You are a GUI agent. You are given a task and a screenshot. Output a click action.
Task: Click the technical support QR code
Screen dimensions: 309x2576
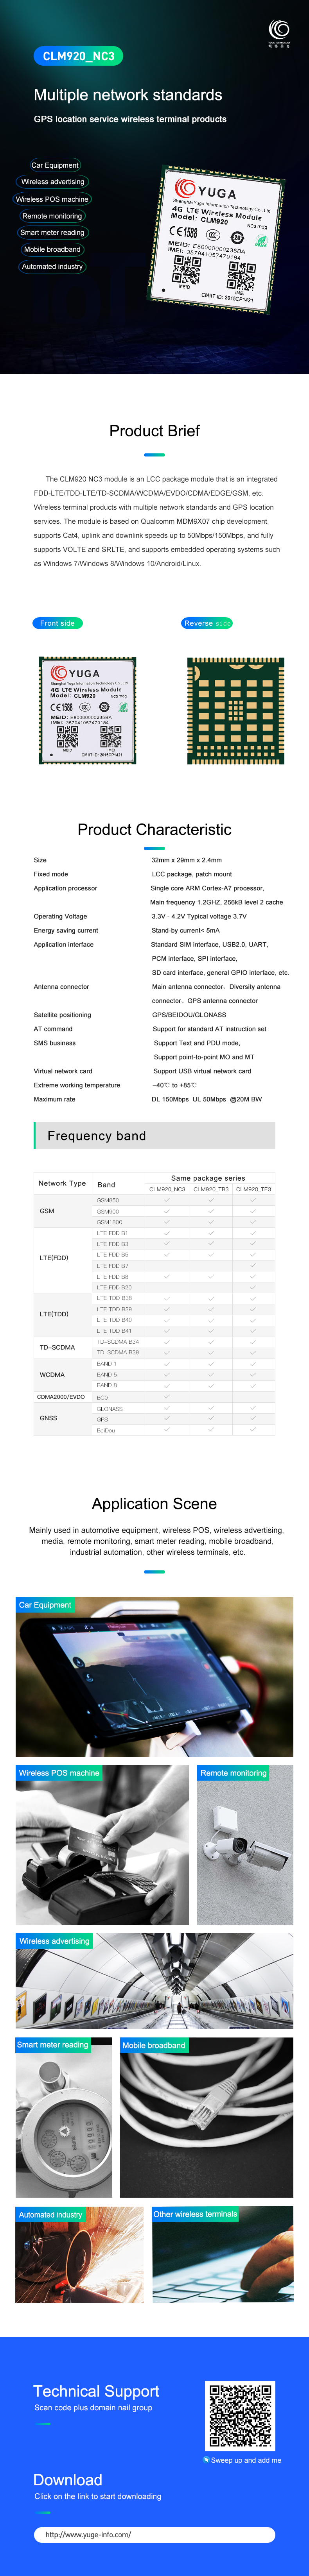pyautogui.click(x=240, y=2415)
